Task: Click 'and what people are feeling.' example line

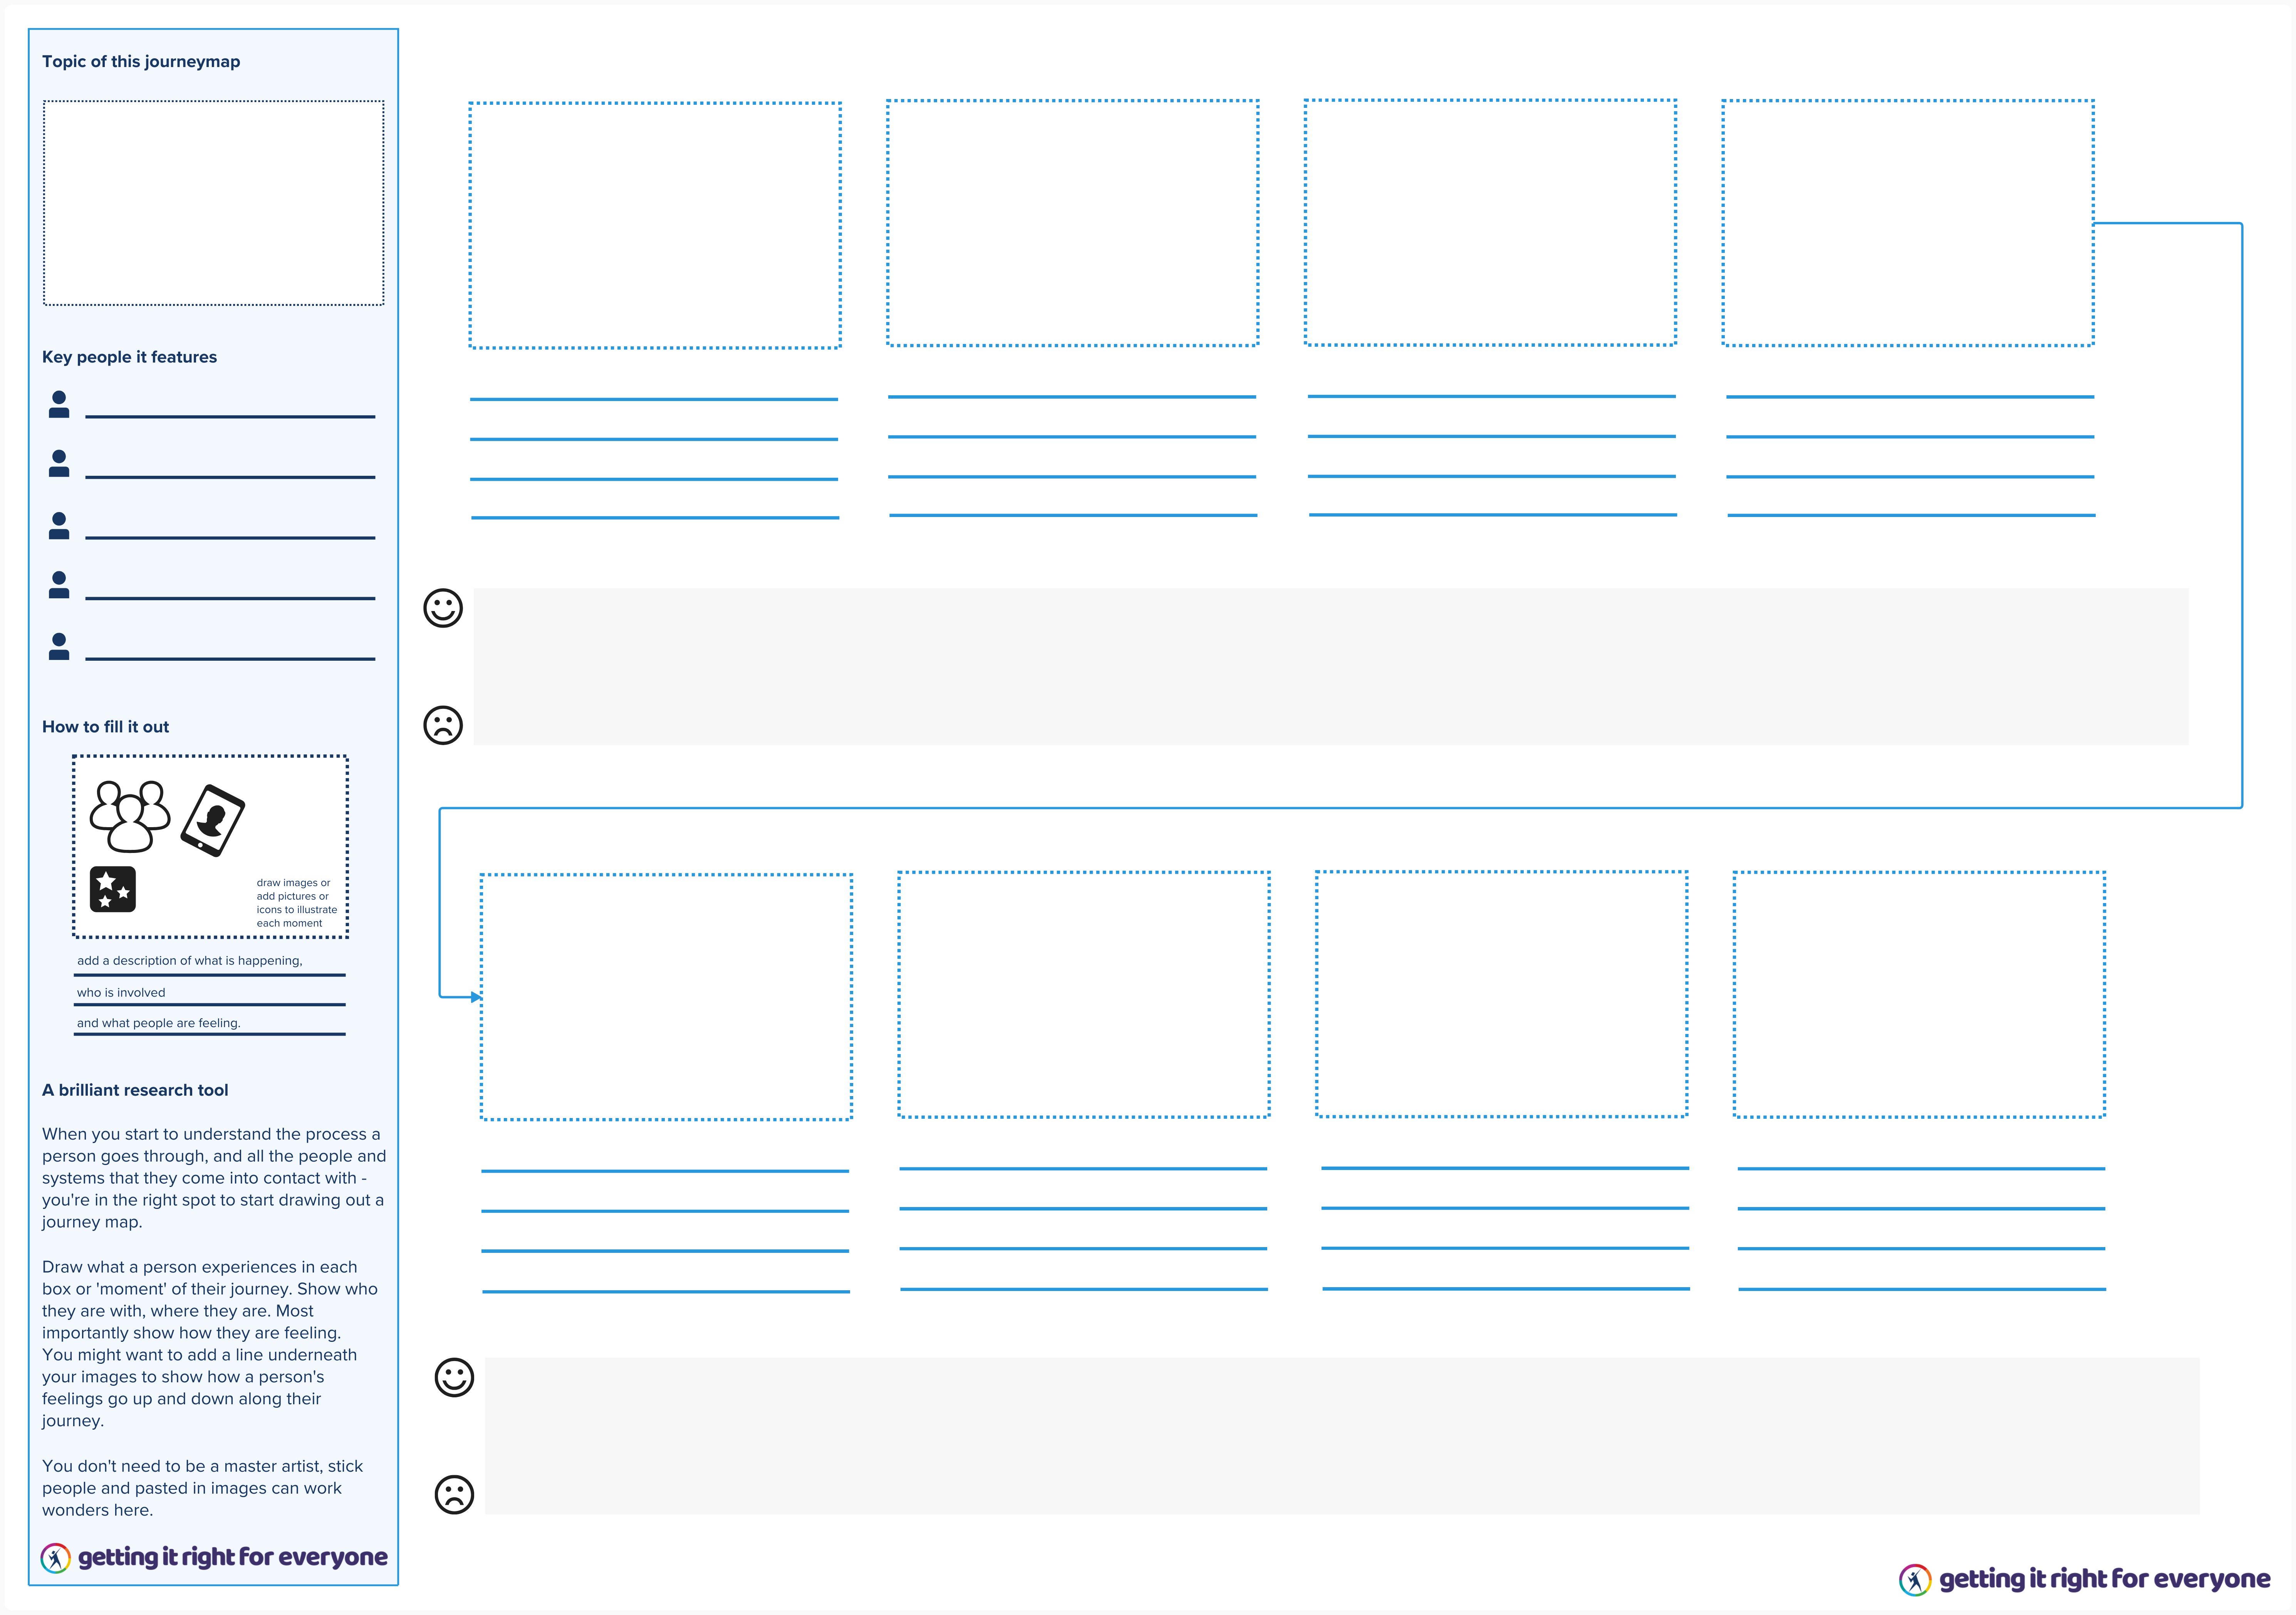Action: (x=159, y=1023)
